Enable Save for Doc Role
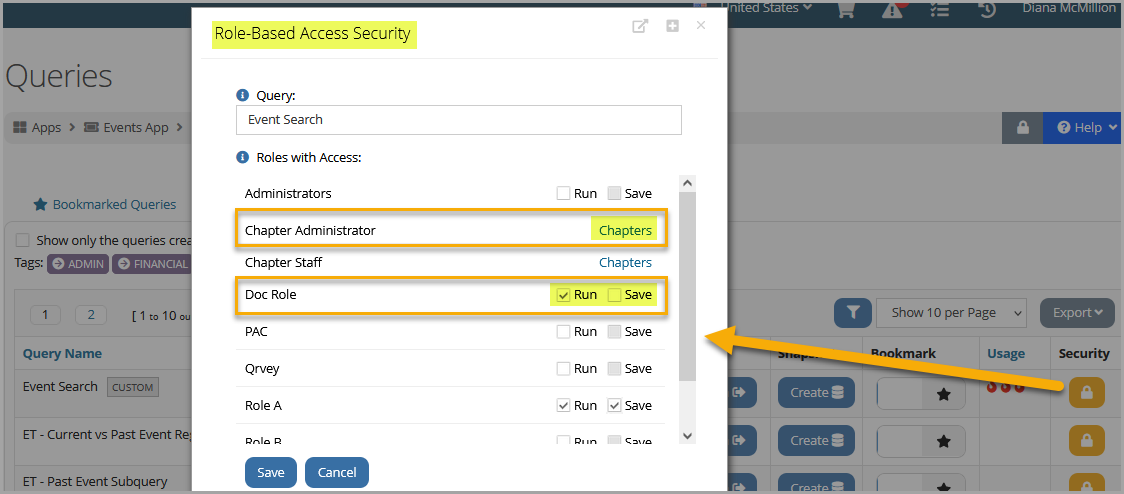1124x494 pixels. [x=614, y=295]
